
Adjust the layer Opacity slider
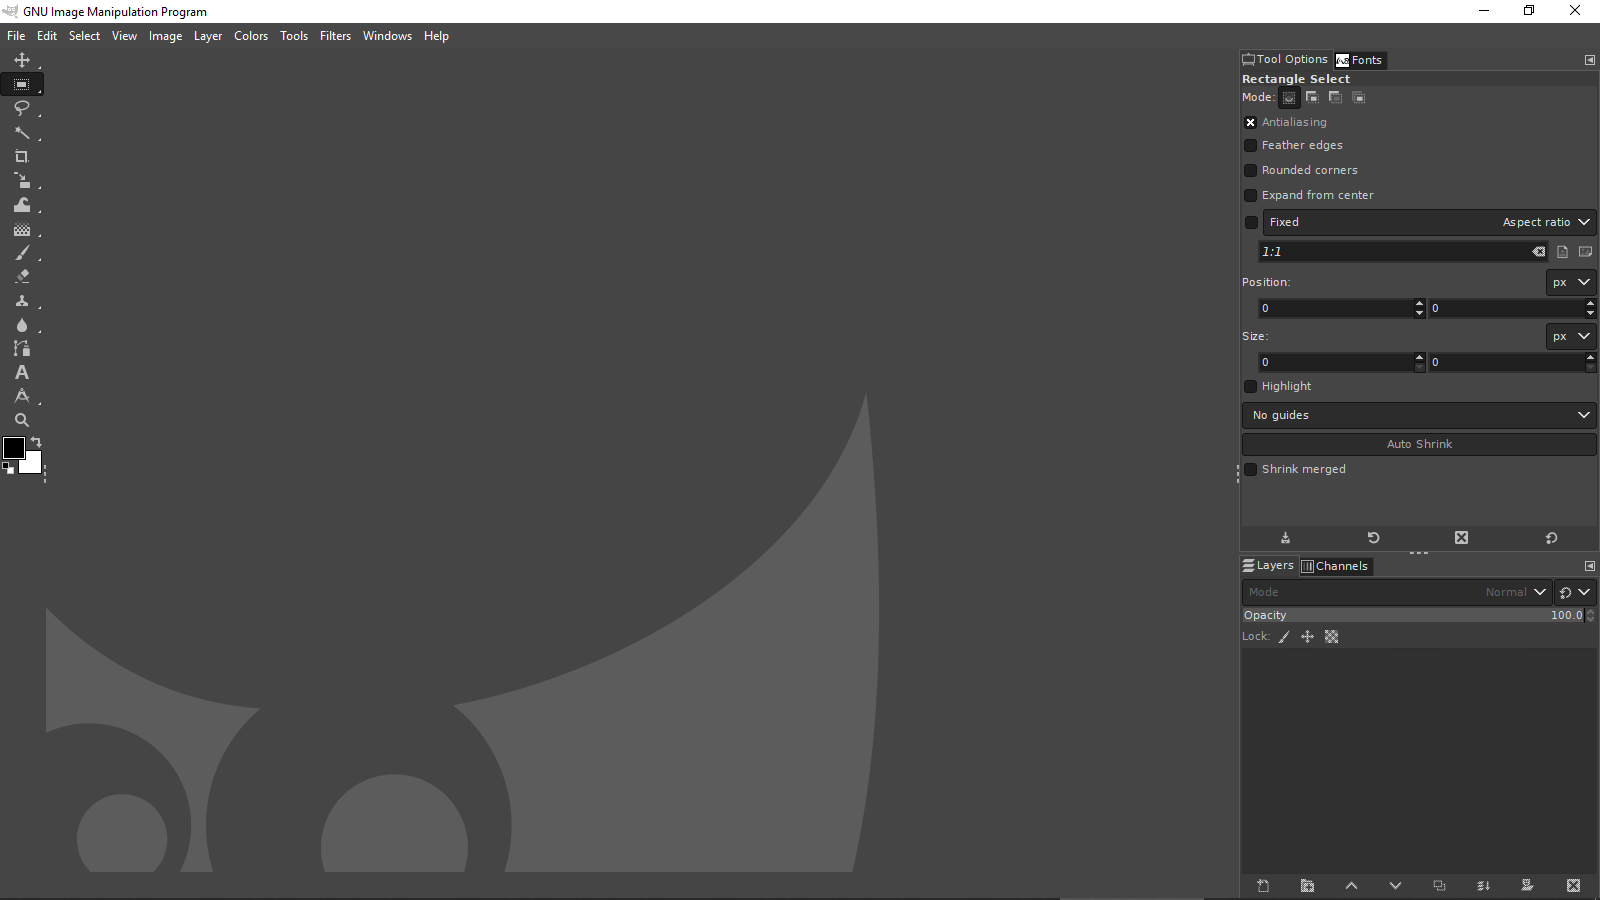pyautogui.click(x=1414, y=615)
